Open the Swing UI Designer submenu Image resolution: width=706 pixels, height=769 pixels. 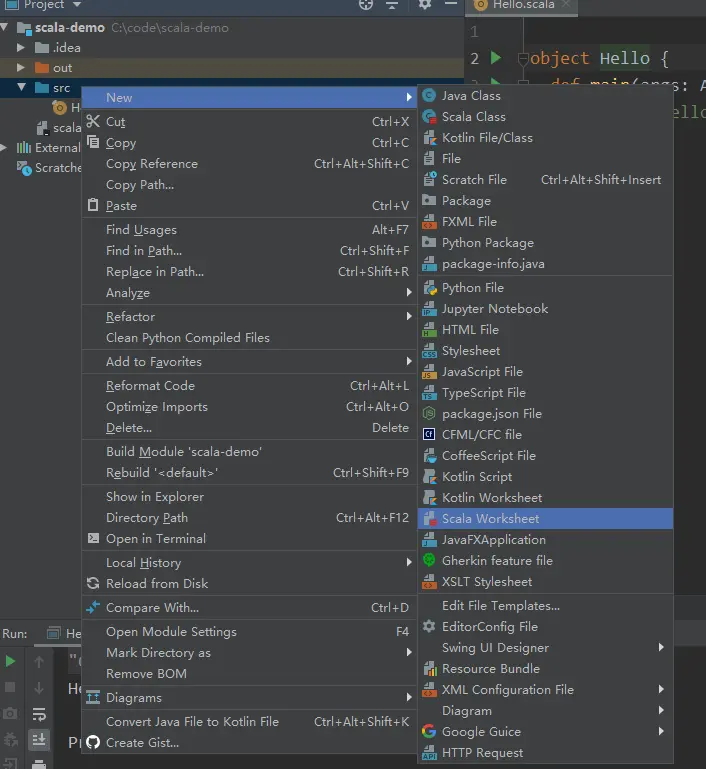545,647
